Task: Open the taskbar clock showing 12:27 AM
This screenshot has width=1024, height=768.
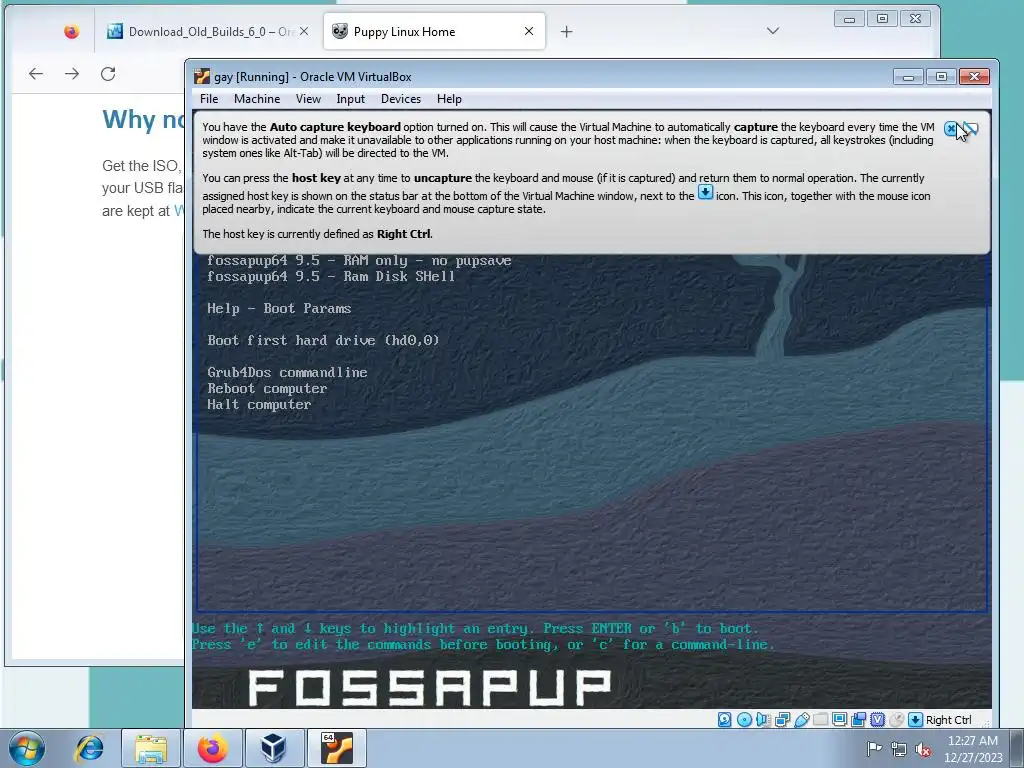Action: click(973, 748)
